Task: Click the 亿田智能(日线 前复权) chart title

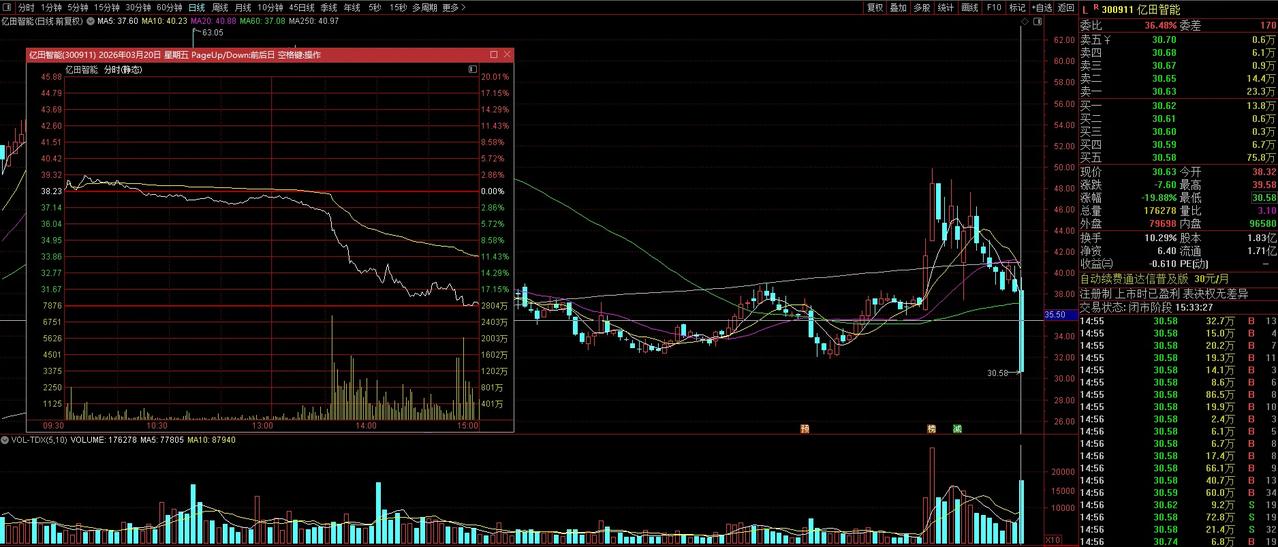Action: coord(43,20)
